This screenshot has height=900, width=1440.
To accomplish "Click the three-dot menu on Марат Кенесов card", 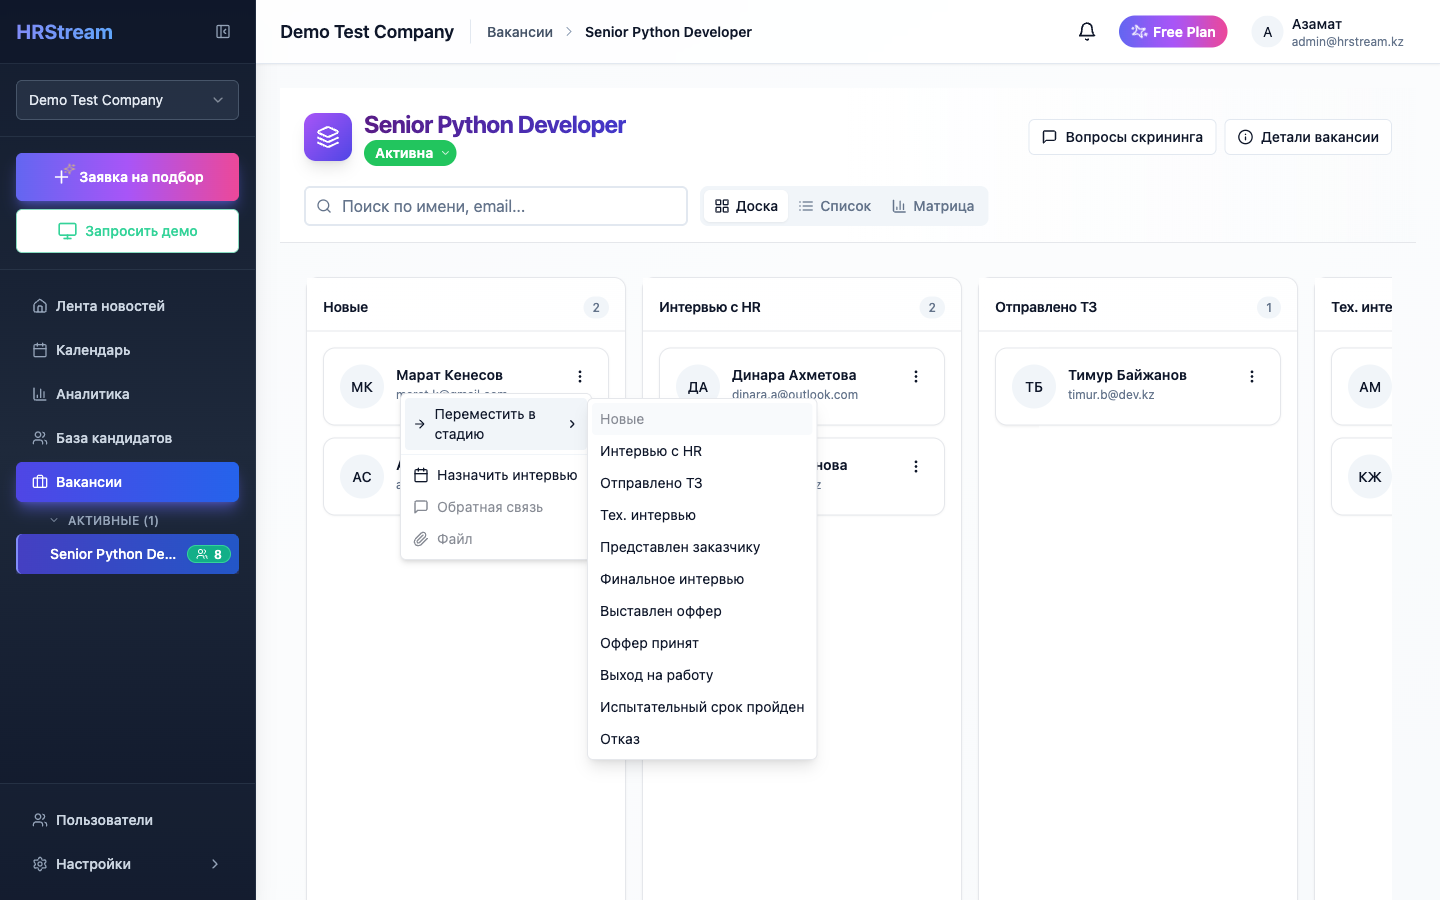I will pyautogui.click(x=580, y=377).
